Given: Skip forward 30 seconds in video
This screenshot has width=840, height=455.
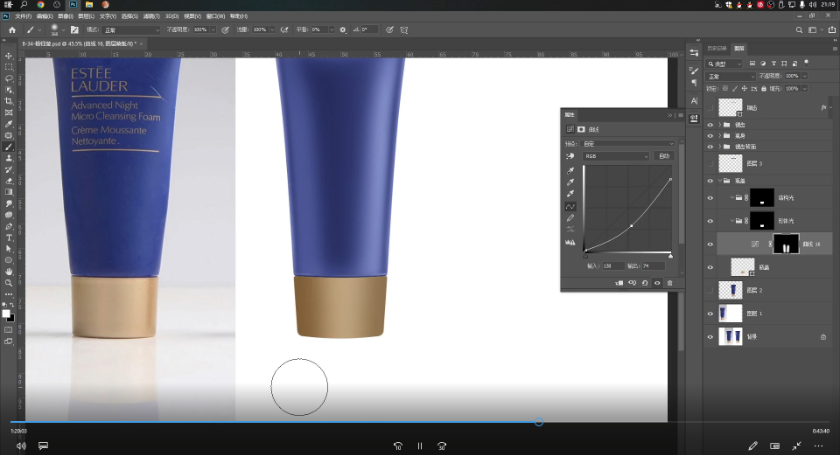Looking at the screenshot, I should coord(442,446).
